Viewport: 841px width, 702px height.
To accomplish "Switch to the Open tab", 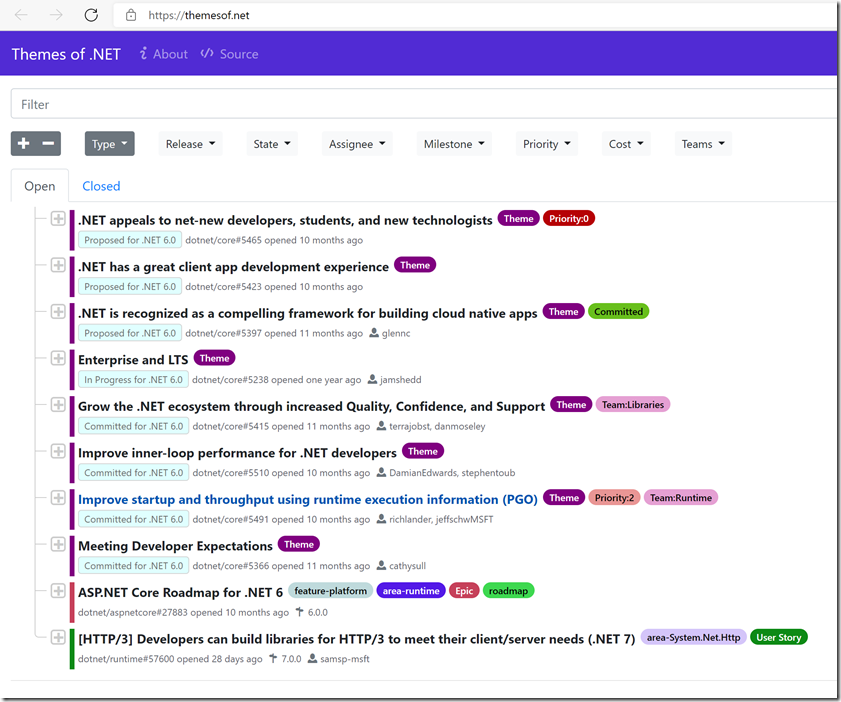I will pyautogui.click(x=40, y=186).
